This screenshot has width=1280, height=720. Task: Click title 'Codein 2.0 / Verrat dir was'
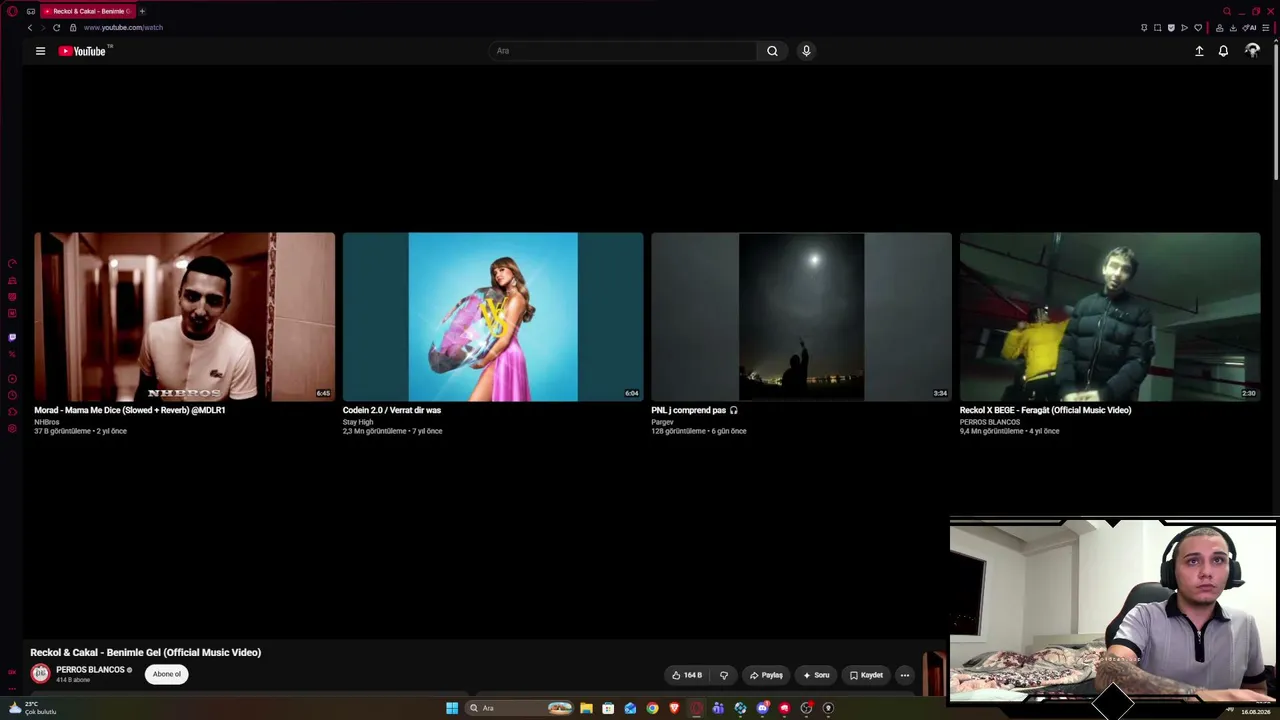[392, 410]
